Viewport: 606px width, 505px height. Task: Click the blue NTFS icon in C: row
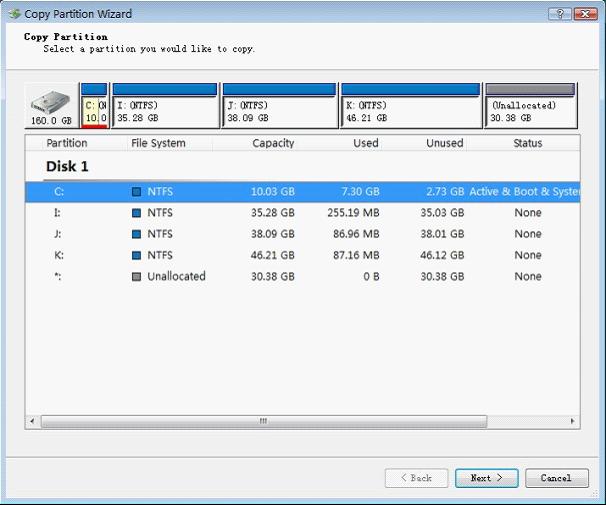[137, 191]
